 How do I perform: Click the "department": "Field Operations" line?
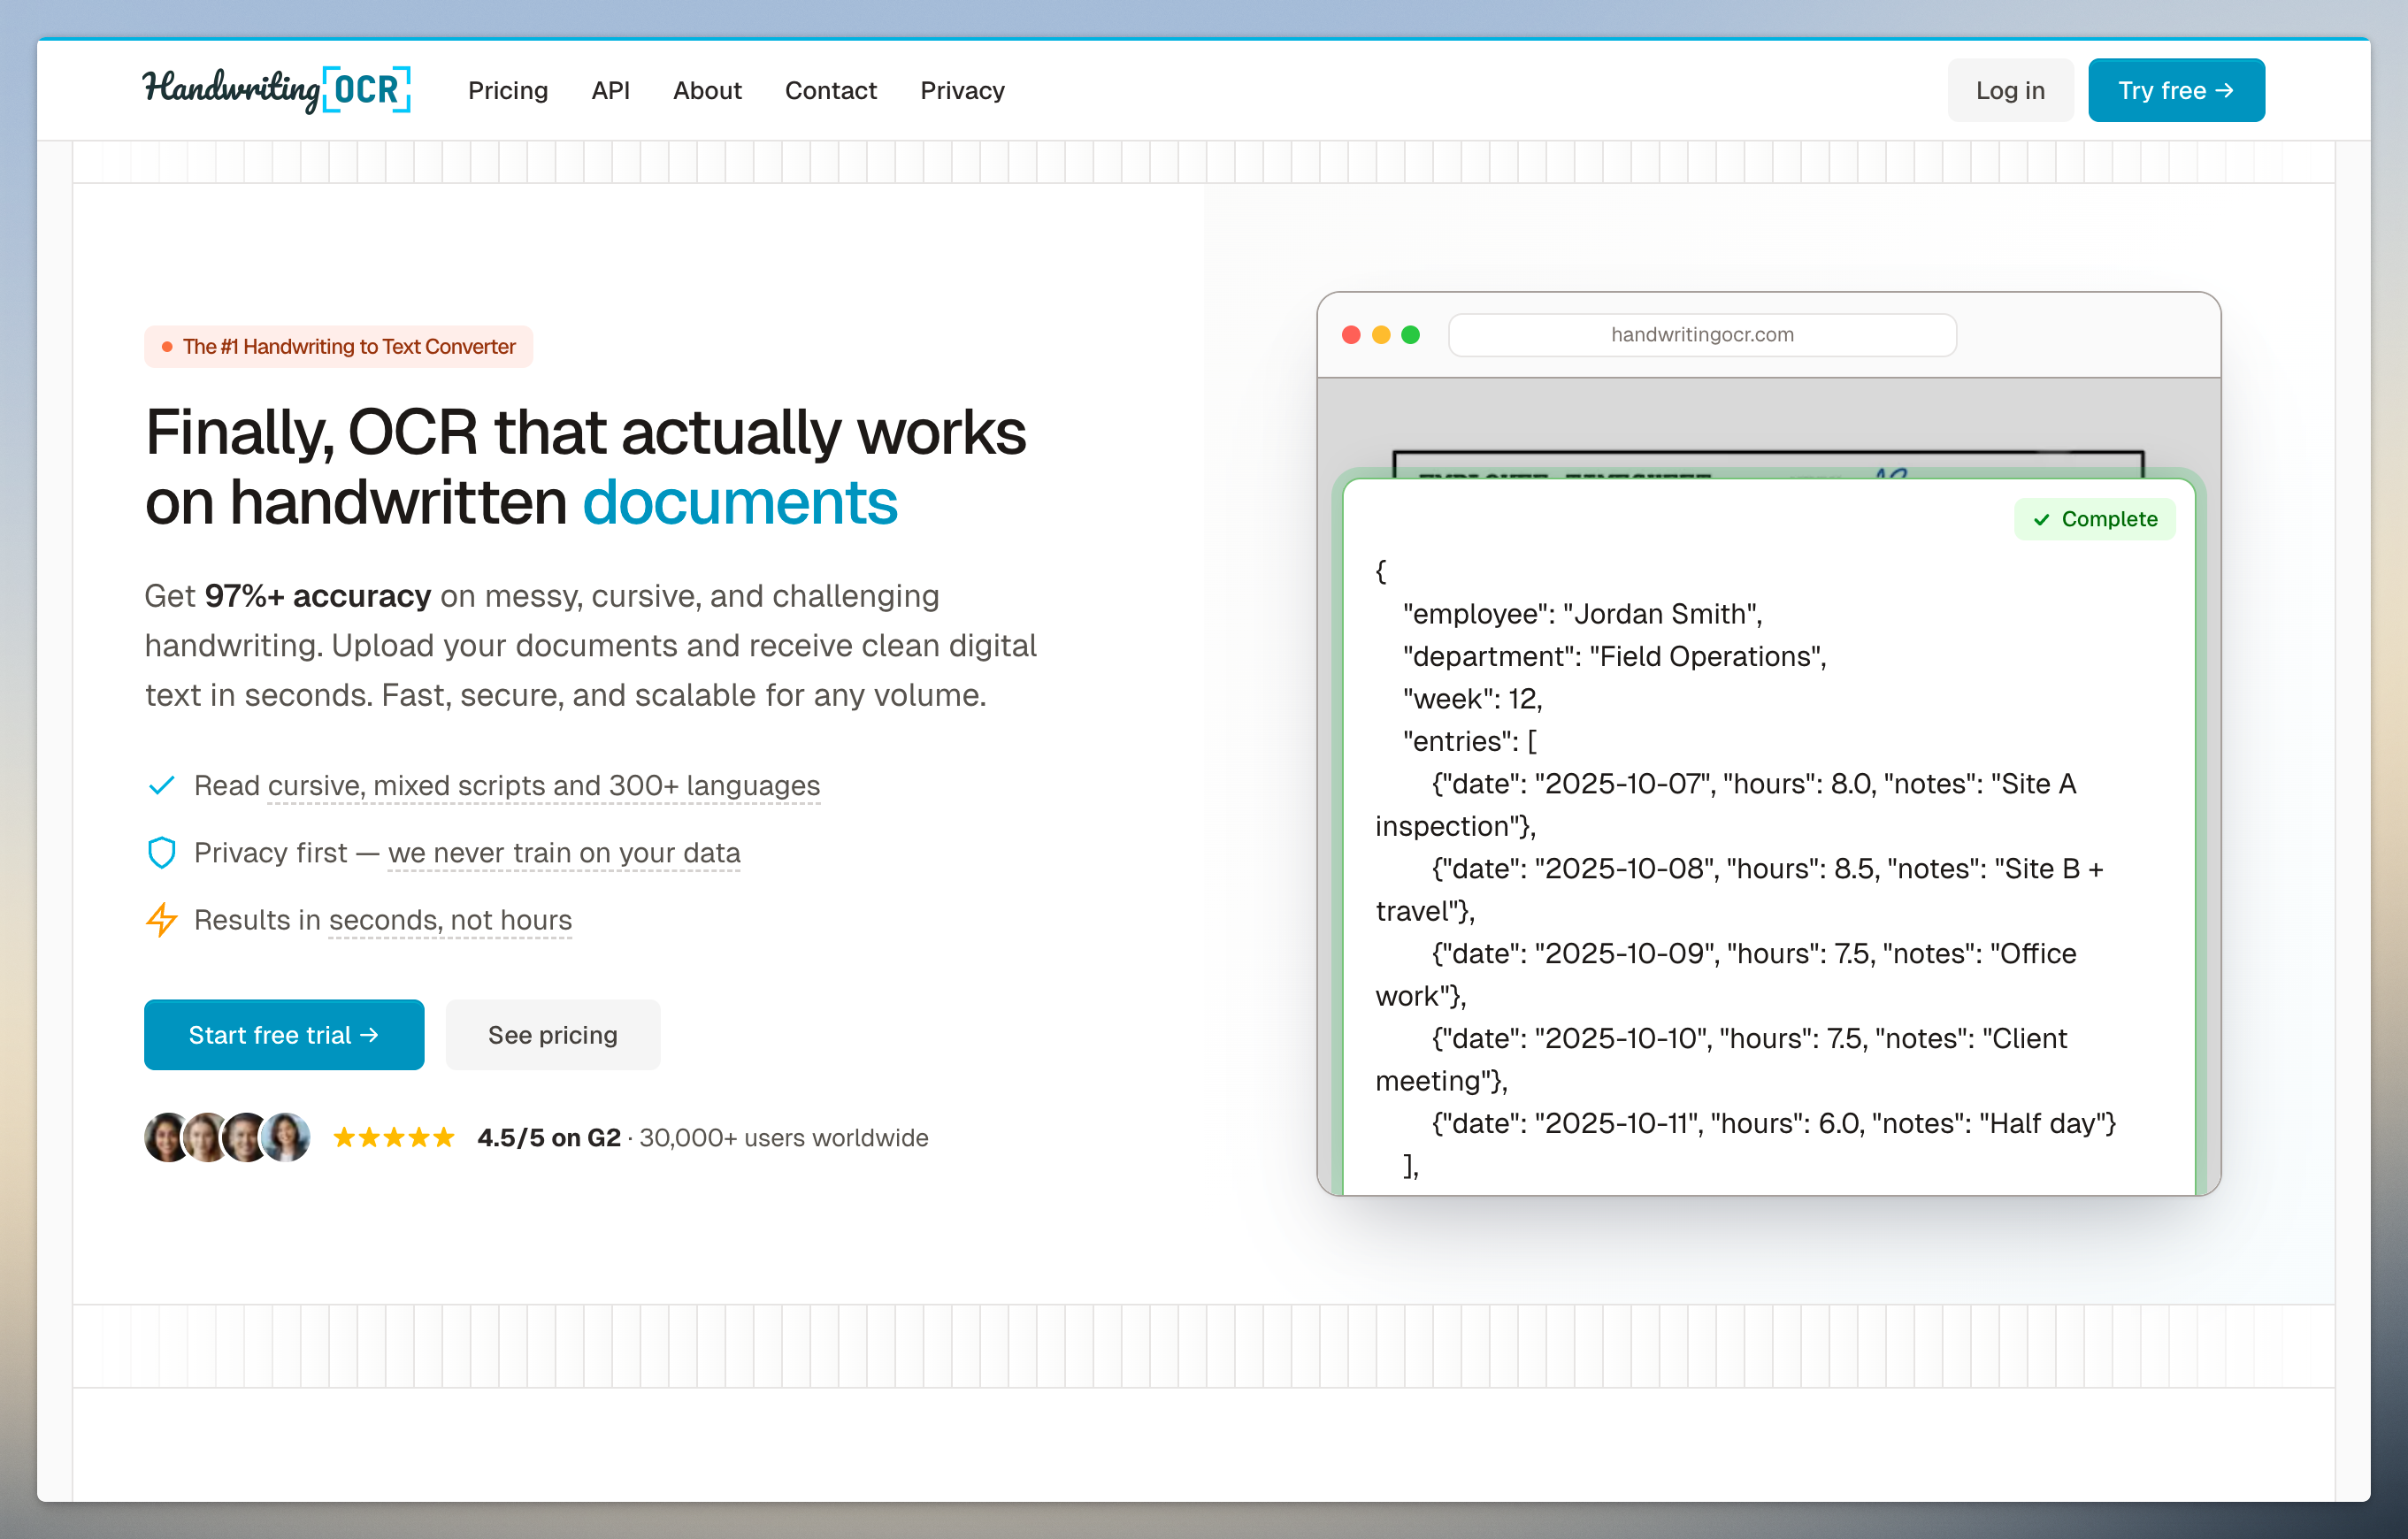click(x=1614, y=657)
